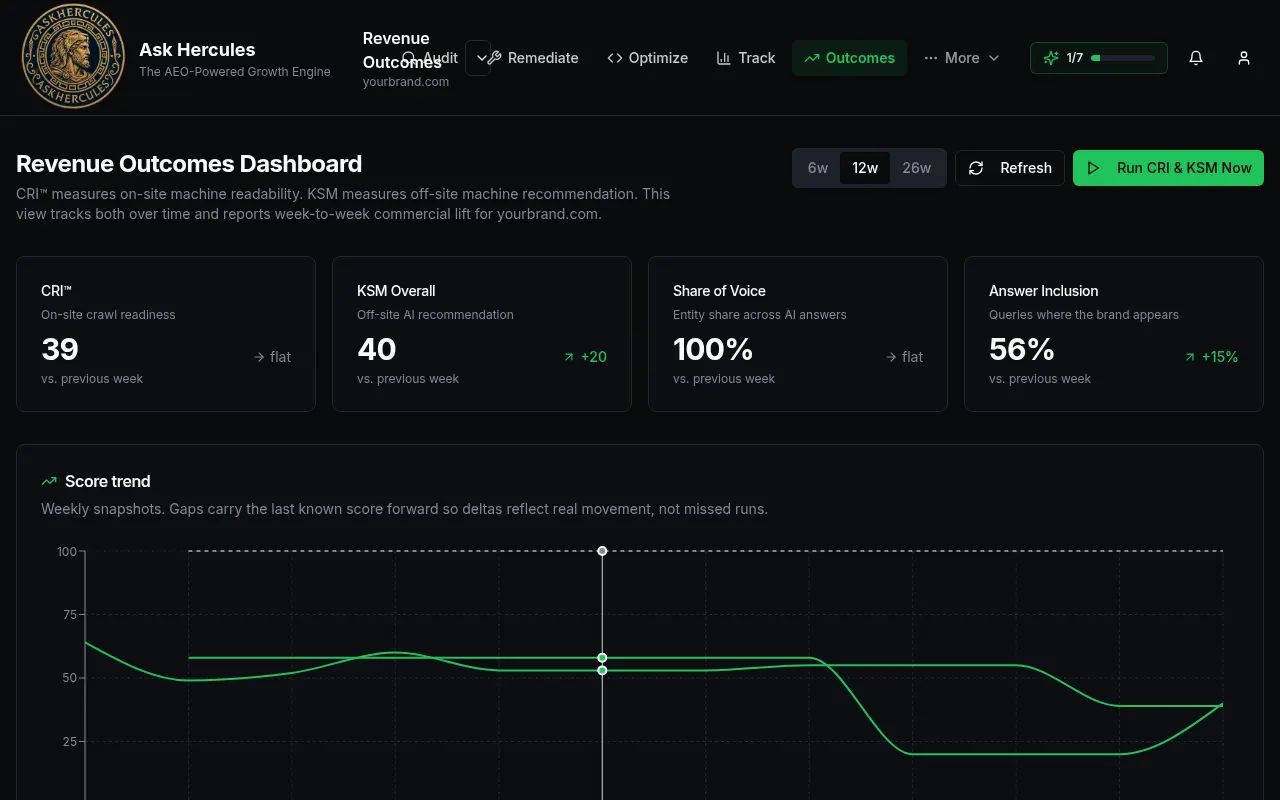Viewport: 1280px width, 800px height.
Task: Open the Audit tab
Action: pos(430,58)
